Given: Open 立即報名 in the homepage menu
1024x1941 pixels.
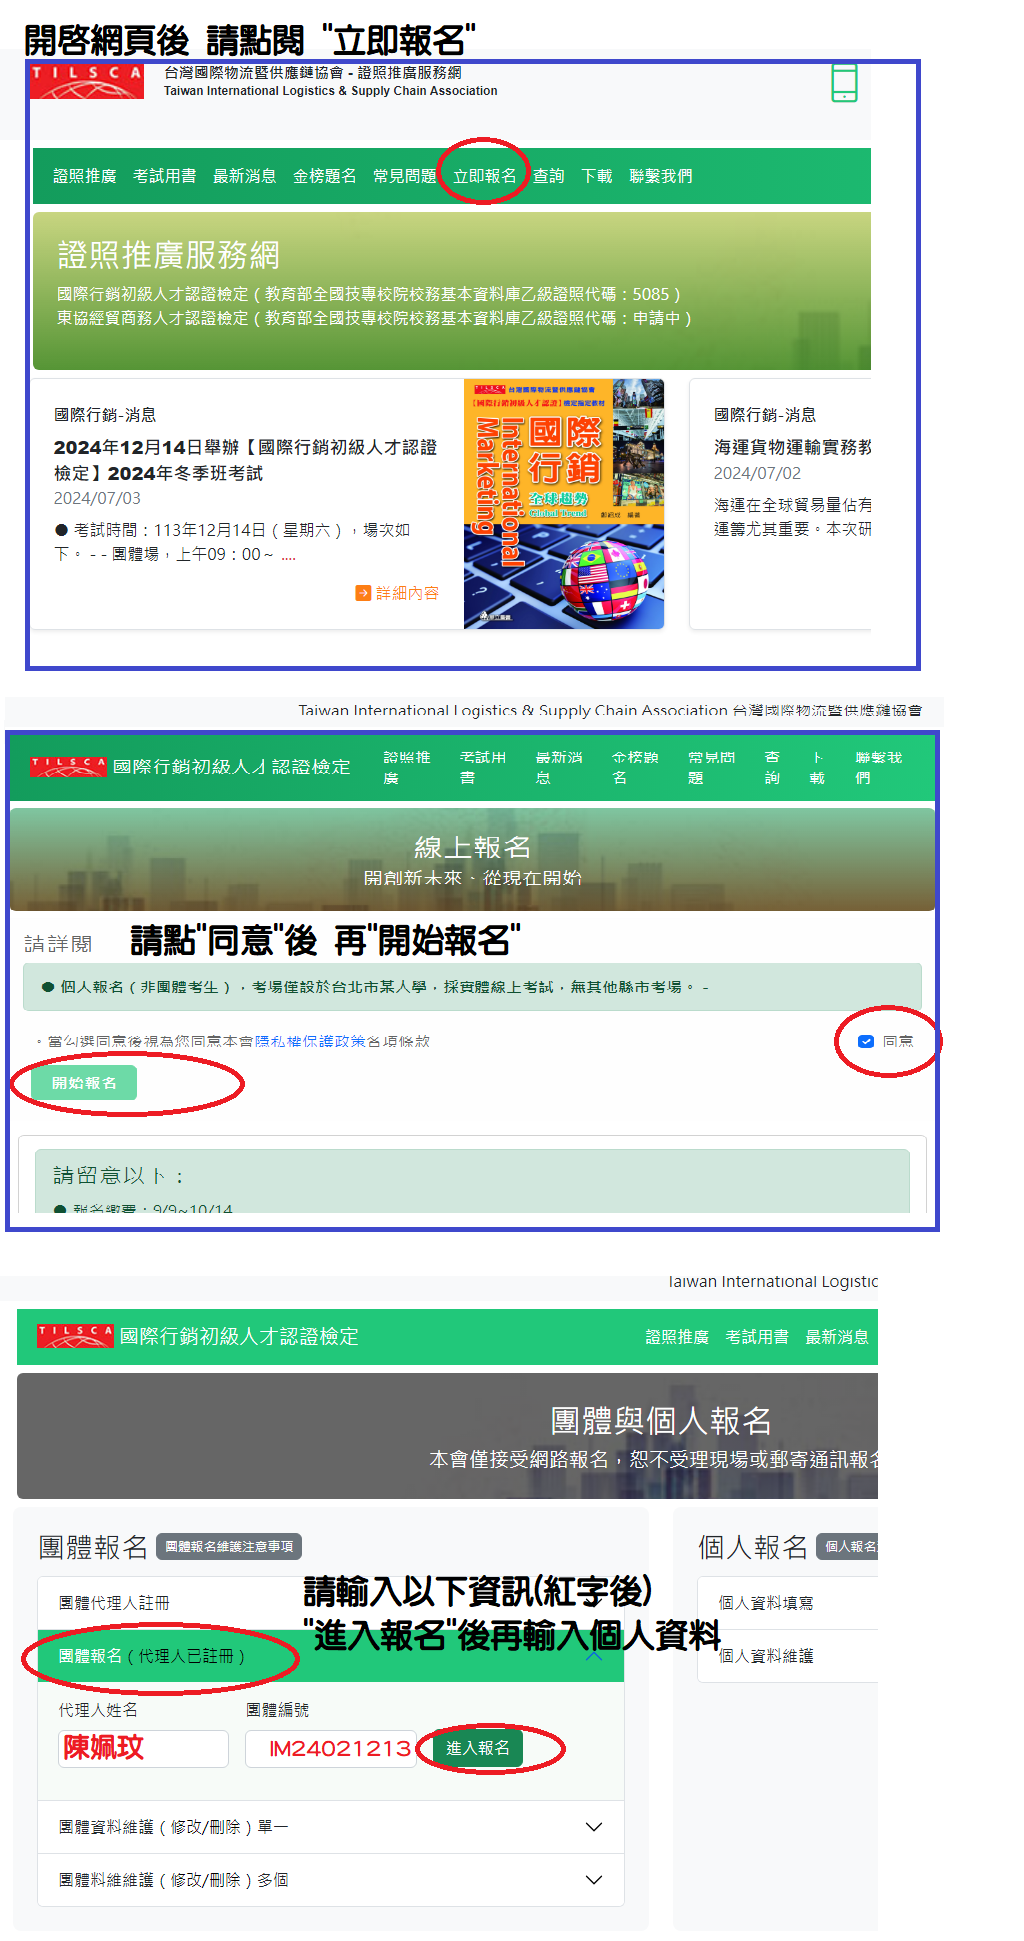Looking at the screenshot, I should click(x=484, y=176).
